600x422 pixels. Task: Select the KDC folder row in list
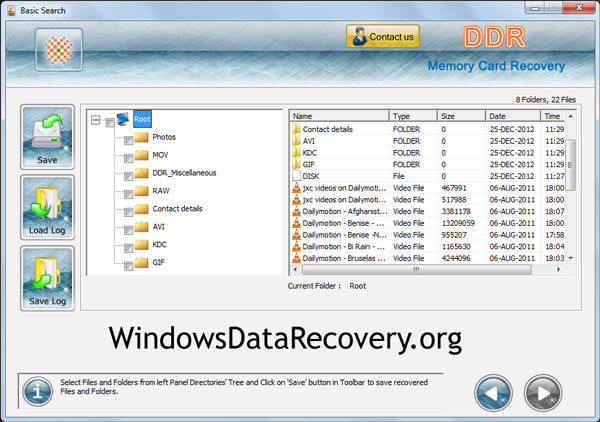coord(428,153)
